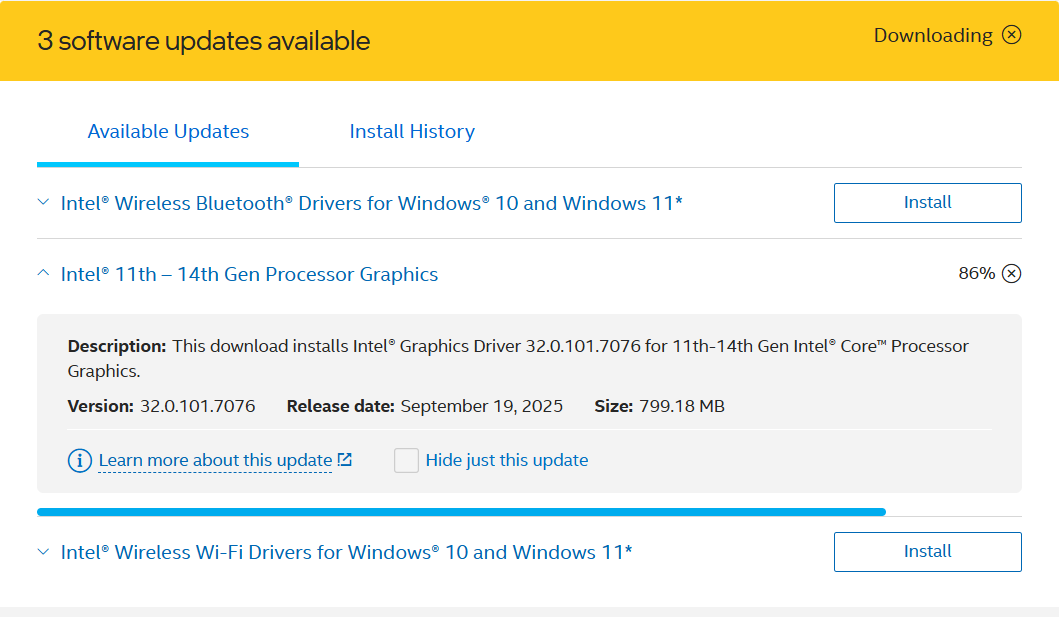Cancel the 86% graphics driver download
Image resolution: width=1059 pixels, height=617 pixels.
tap(1011, 274)
